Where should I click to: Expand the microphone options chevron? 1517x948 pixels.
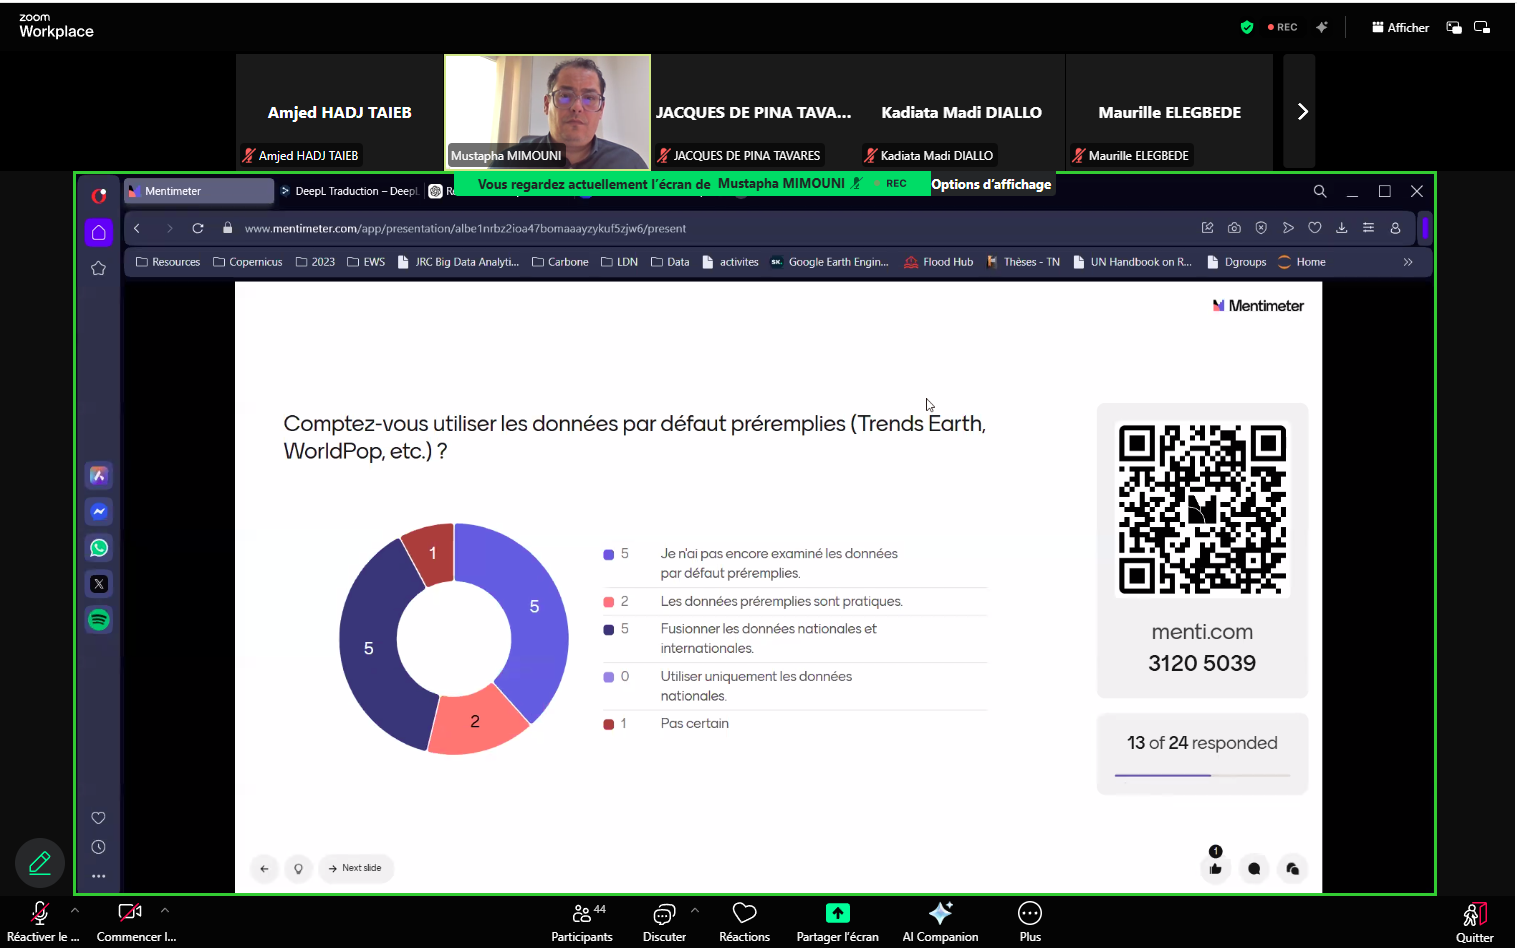click(x=75, y=913)
